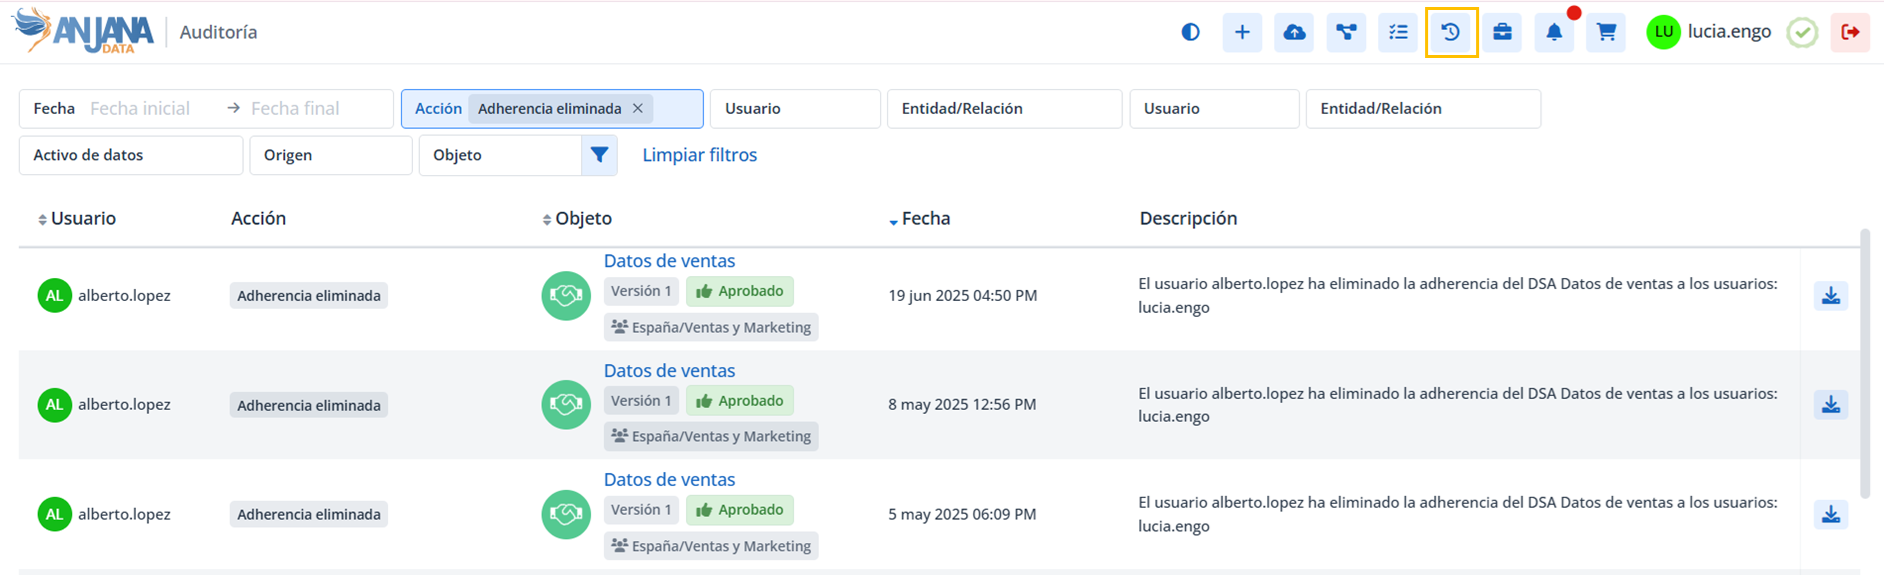Open the 'Activo de datos' filter dropdown
Image resolution: width=1884 pixels, height=575 pixels.
tap(130, 155)
